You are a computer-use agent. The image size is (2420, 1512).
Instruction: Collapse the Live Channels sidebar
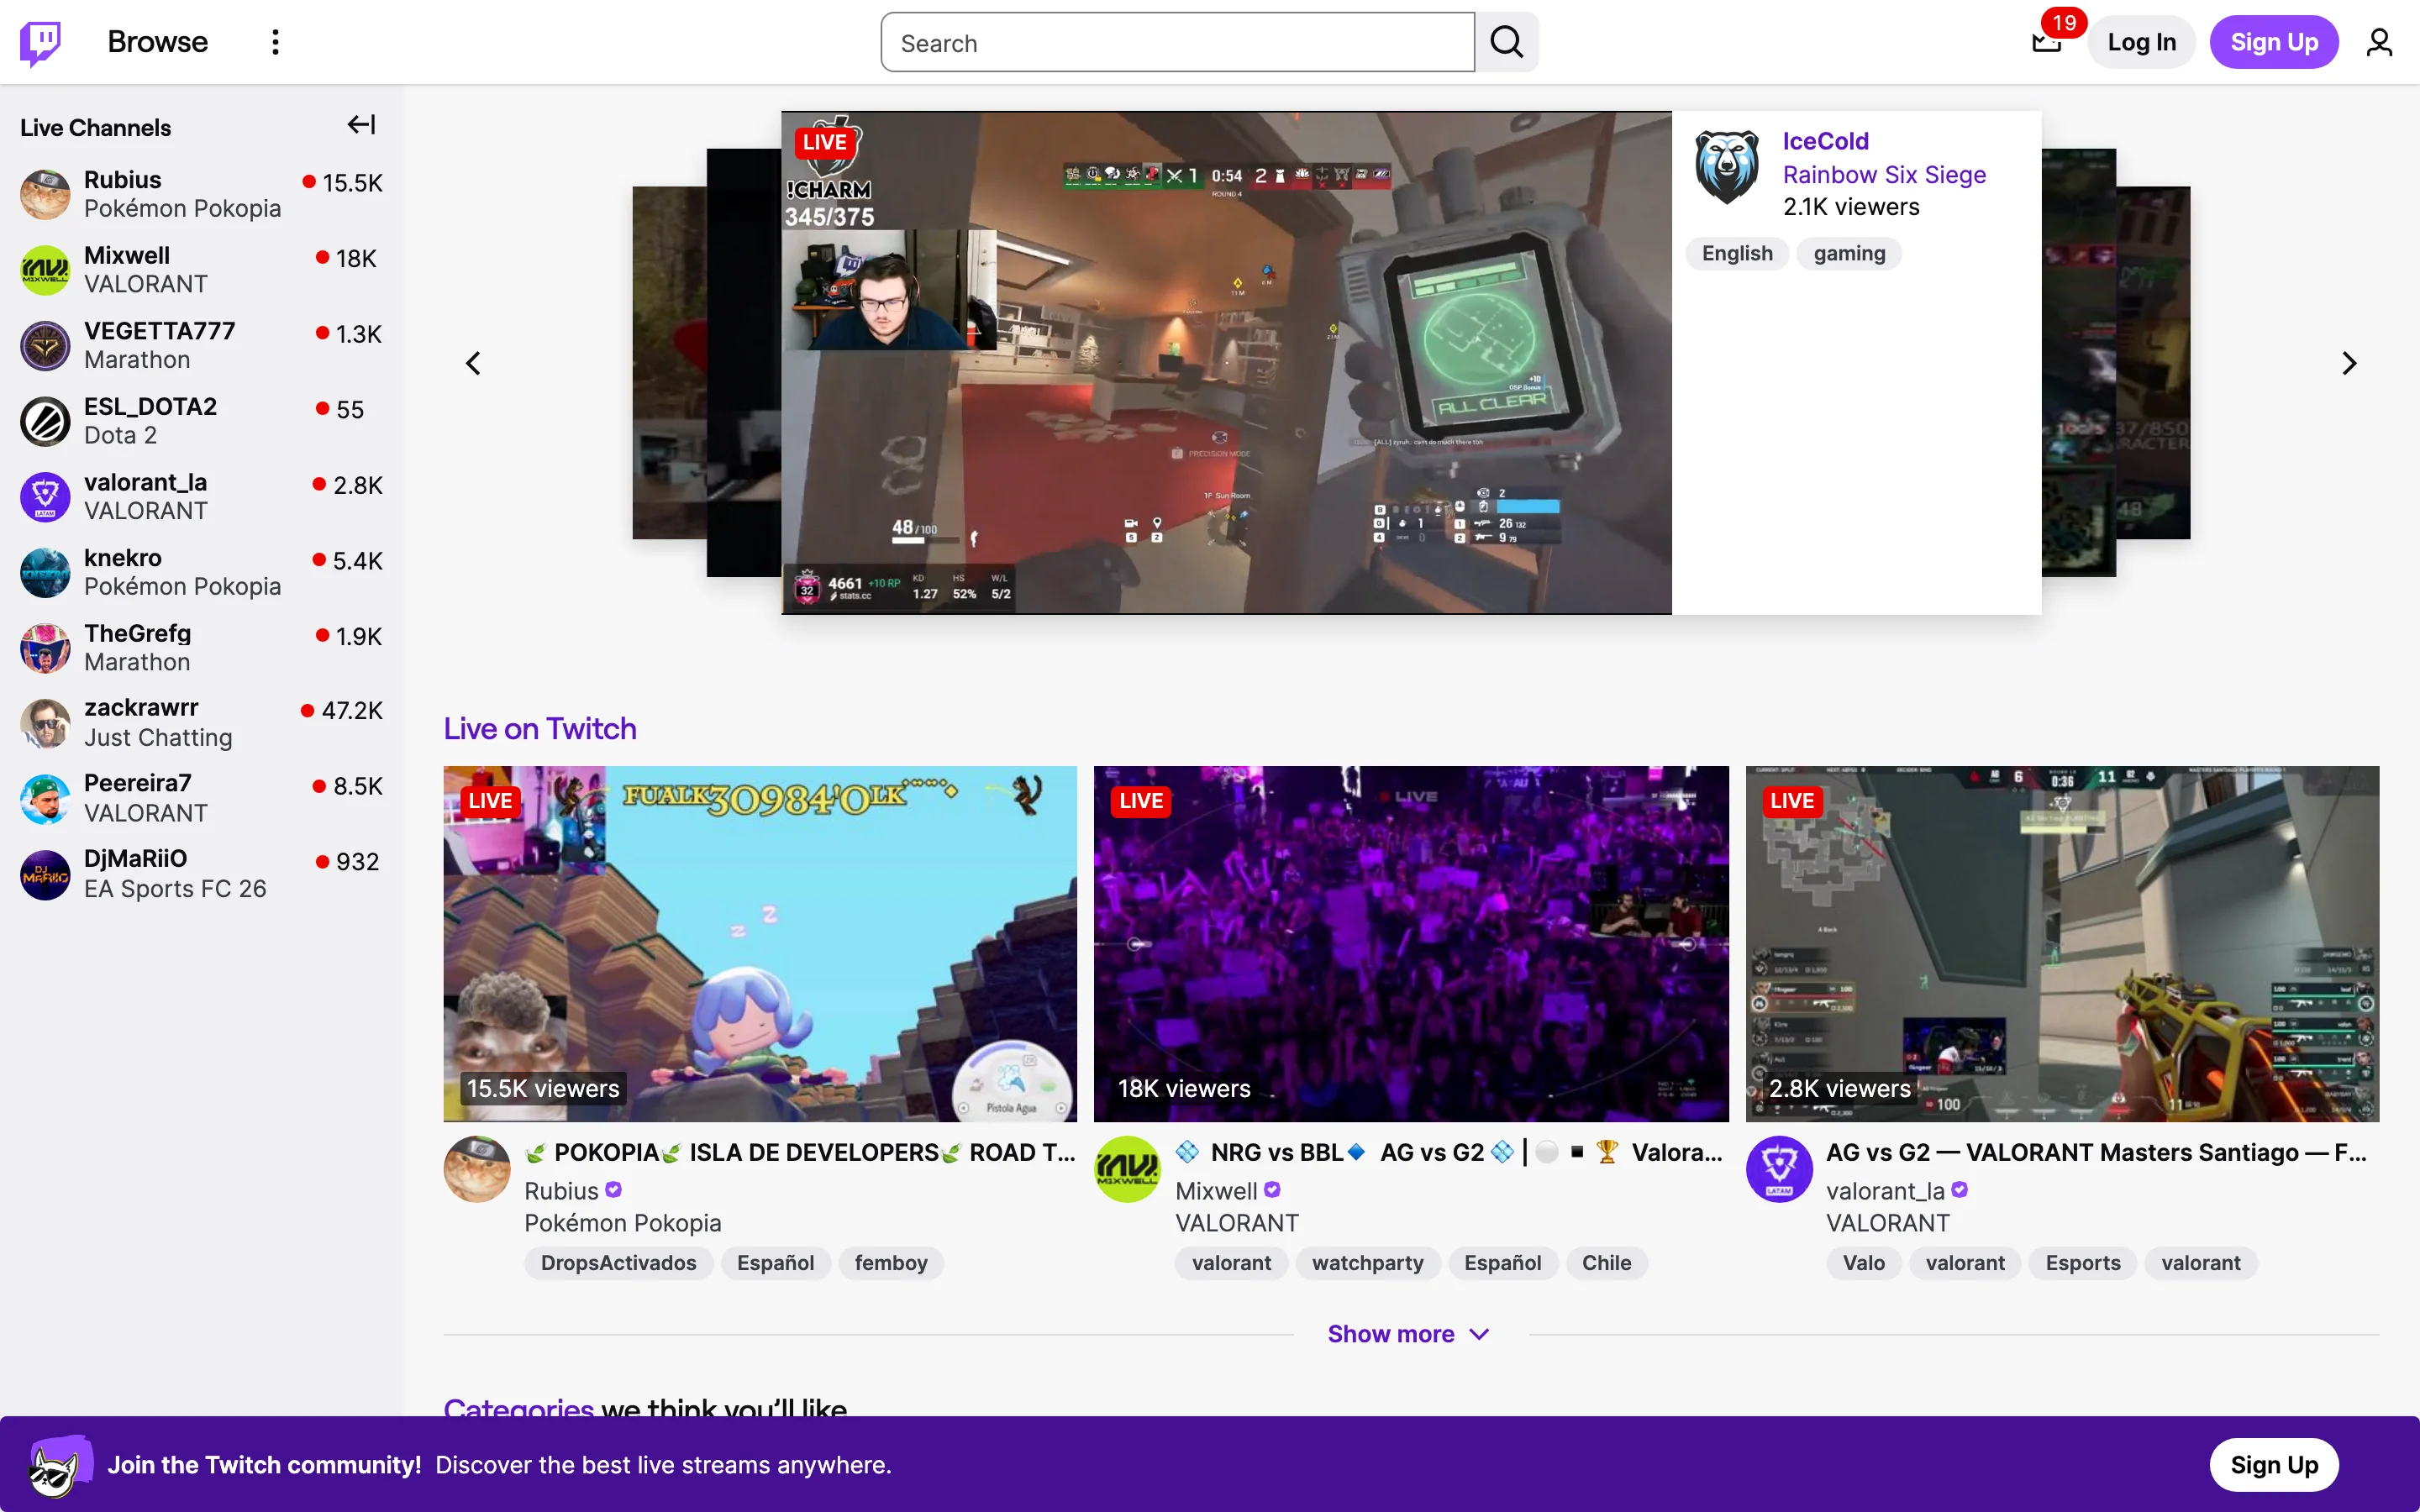click(360, 124)
